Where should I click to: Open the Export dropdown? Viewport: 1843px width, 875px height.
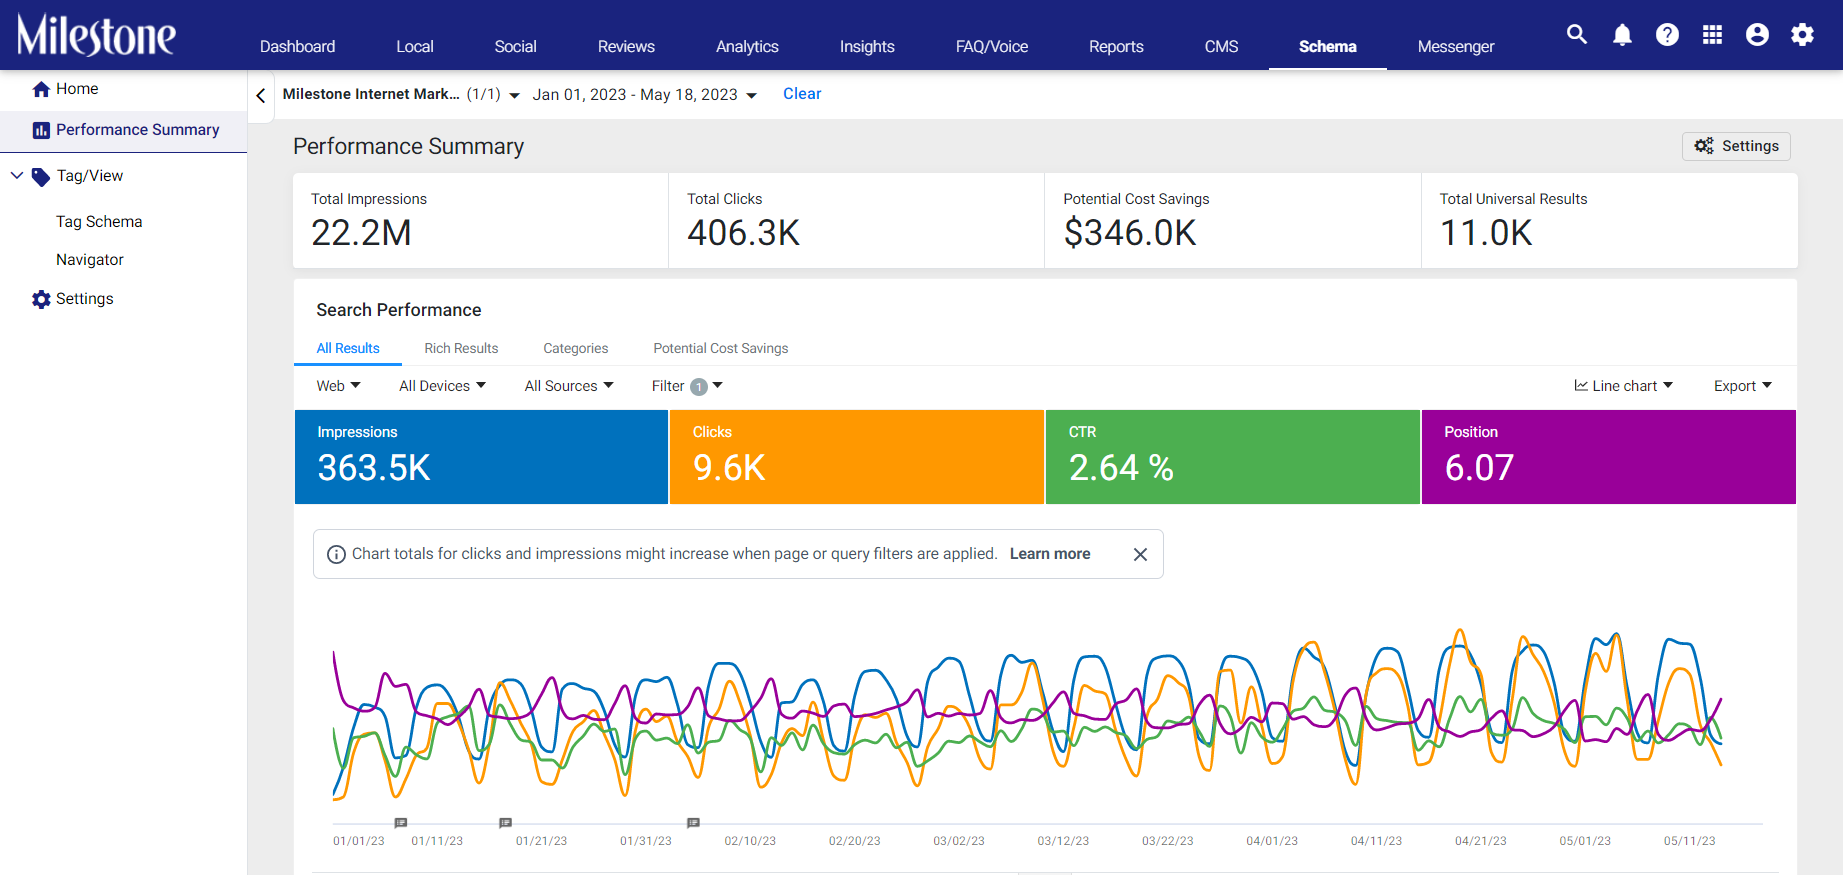click(1743, 386)
